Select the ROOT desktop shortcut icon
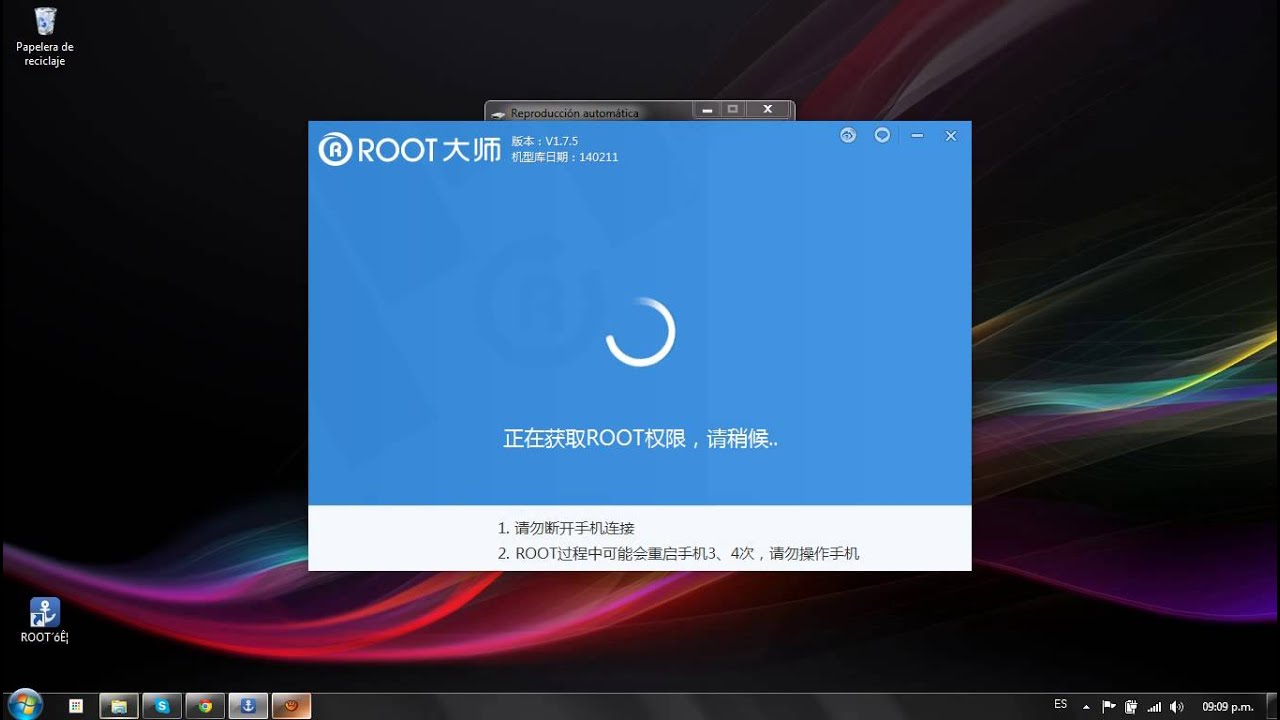1280x720 pixels. (45, 621)
